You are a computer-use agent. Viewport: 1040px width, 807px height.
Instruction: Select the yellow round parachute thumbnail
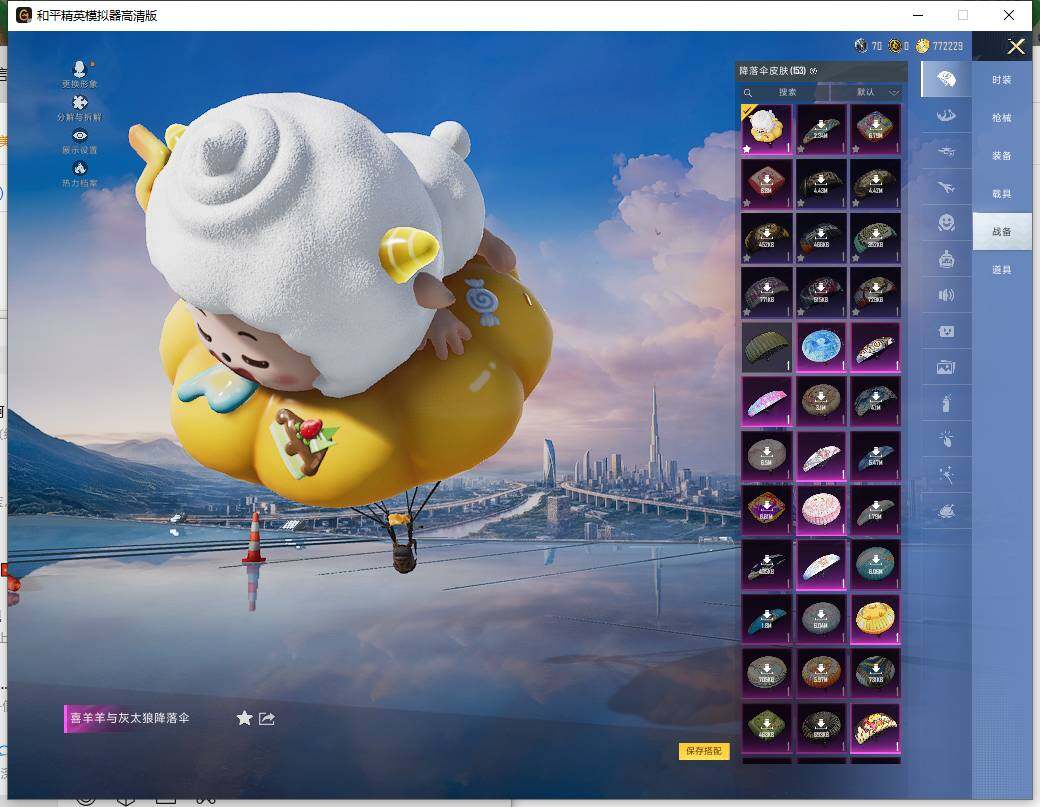click(876, 619)
